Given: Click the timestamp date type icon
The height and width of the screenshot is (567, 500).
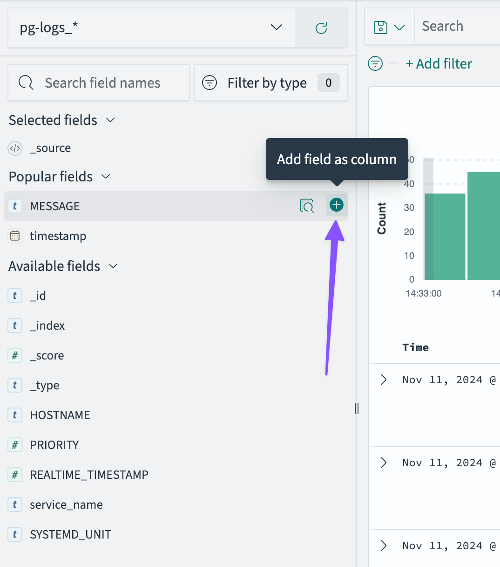Looking at the screenshot, I should tap(15, 236).
